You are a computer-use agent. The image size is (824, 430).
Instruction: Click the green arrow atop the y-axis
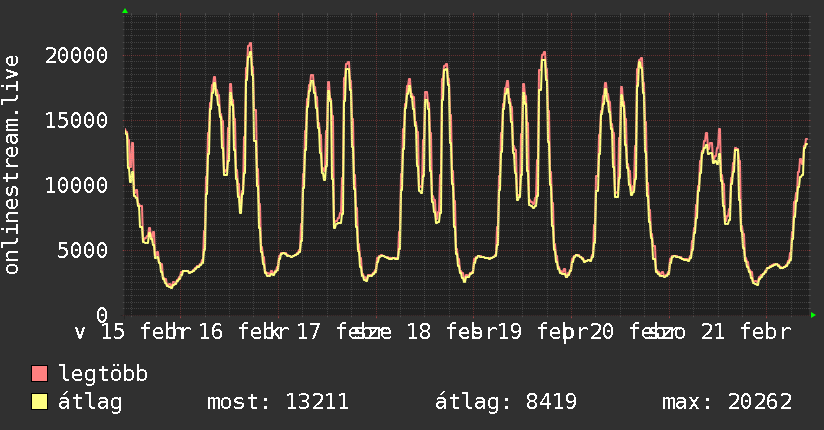[125, 11]
